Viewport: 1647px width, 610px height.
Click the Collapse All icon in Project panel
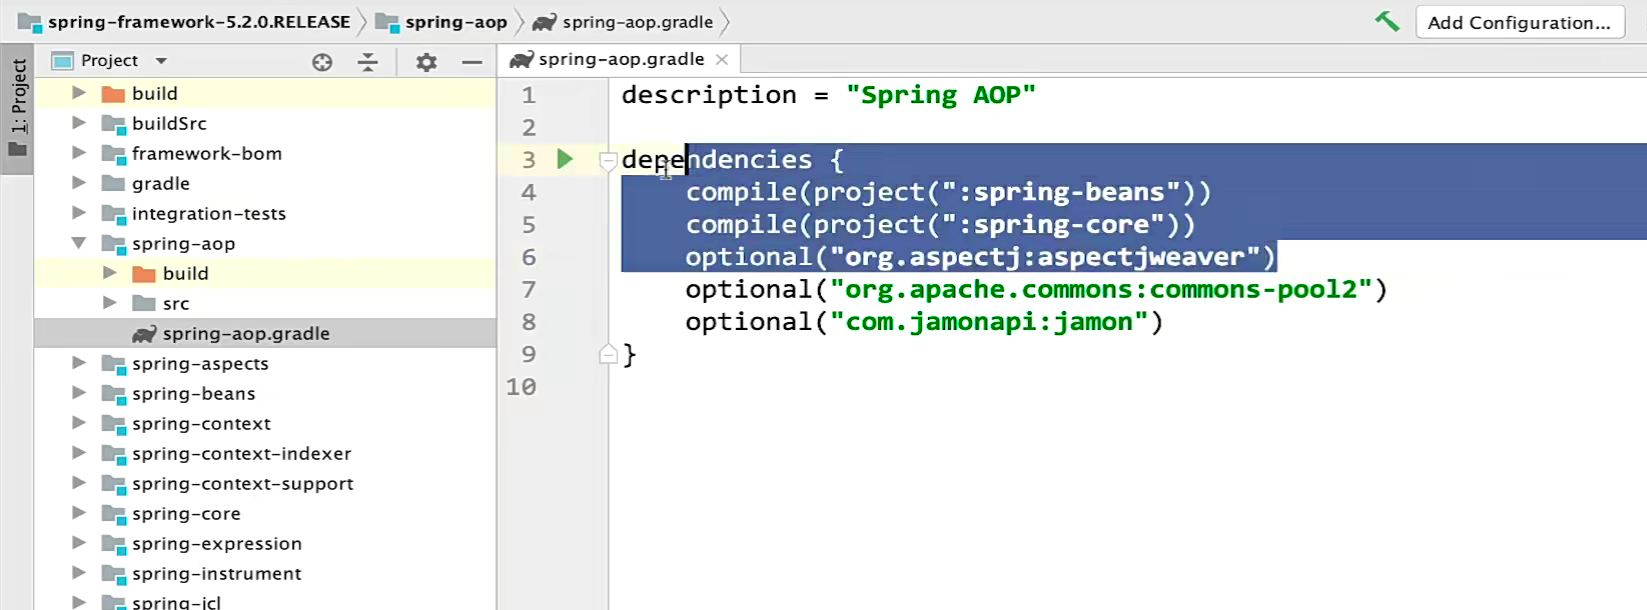point(368,62)
